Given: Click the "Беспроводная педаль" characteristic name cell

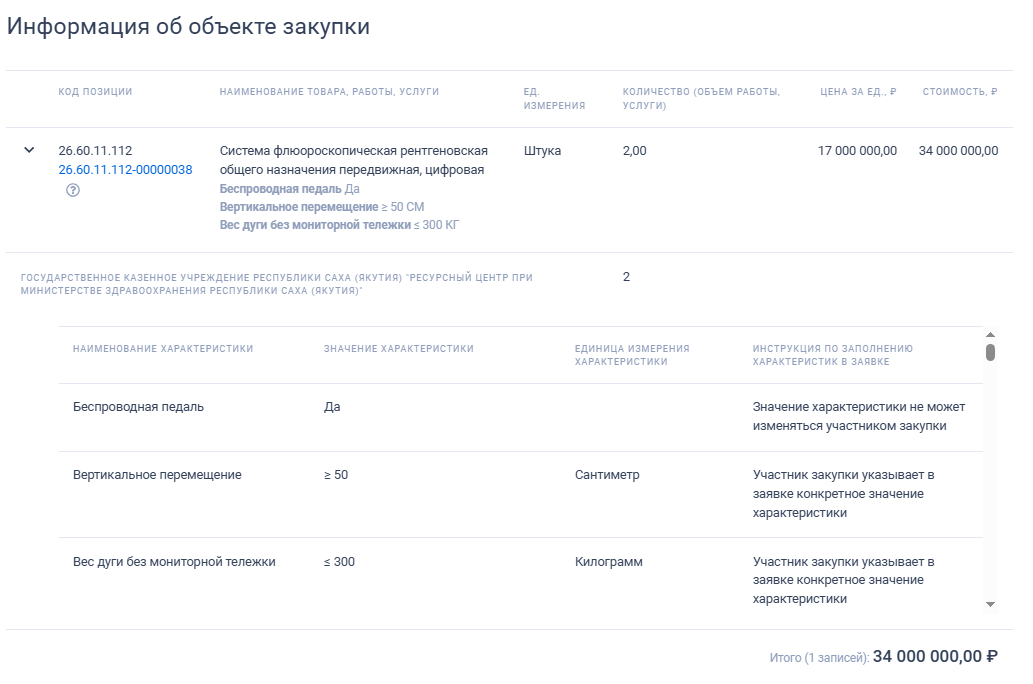Looking at the screenshot, I should pos(138,407).
